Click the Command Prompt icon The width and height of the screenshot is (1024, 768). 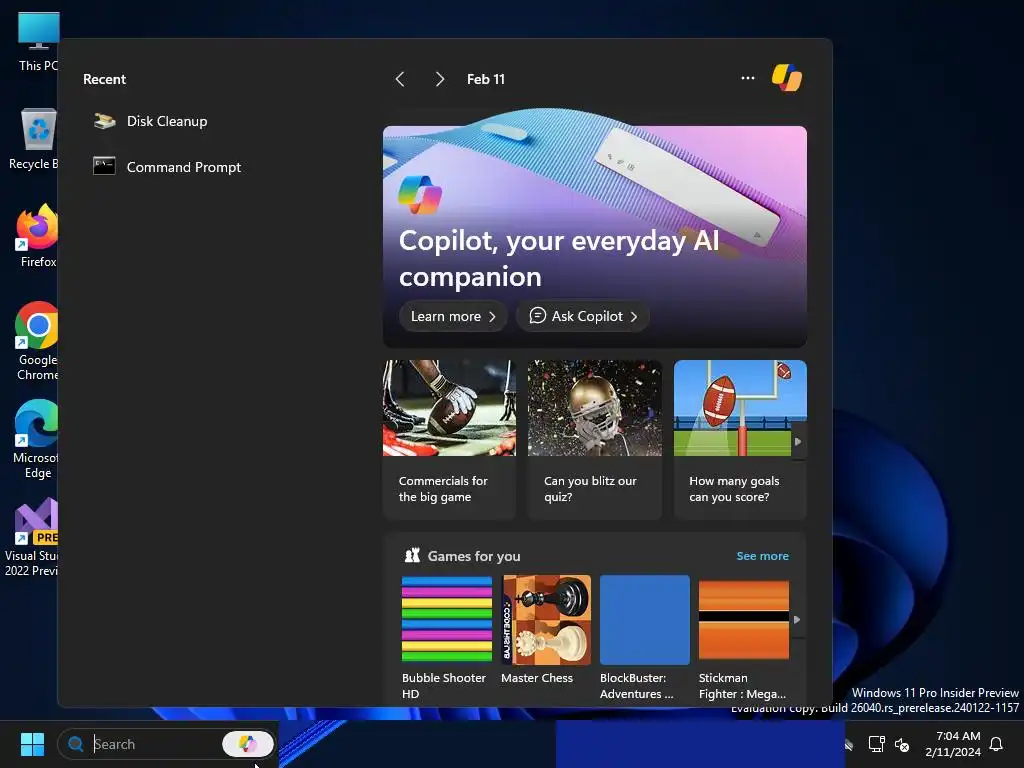[x=104, y=167]
